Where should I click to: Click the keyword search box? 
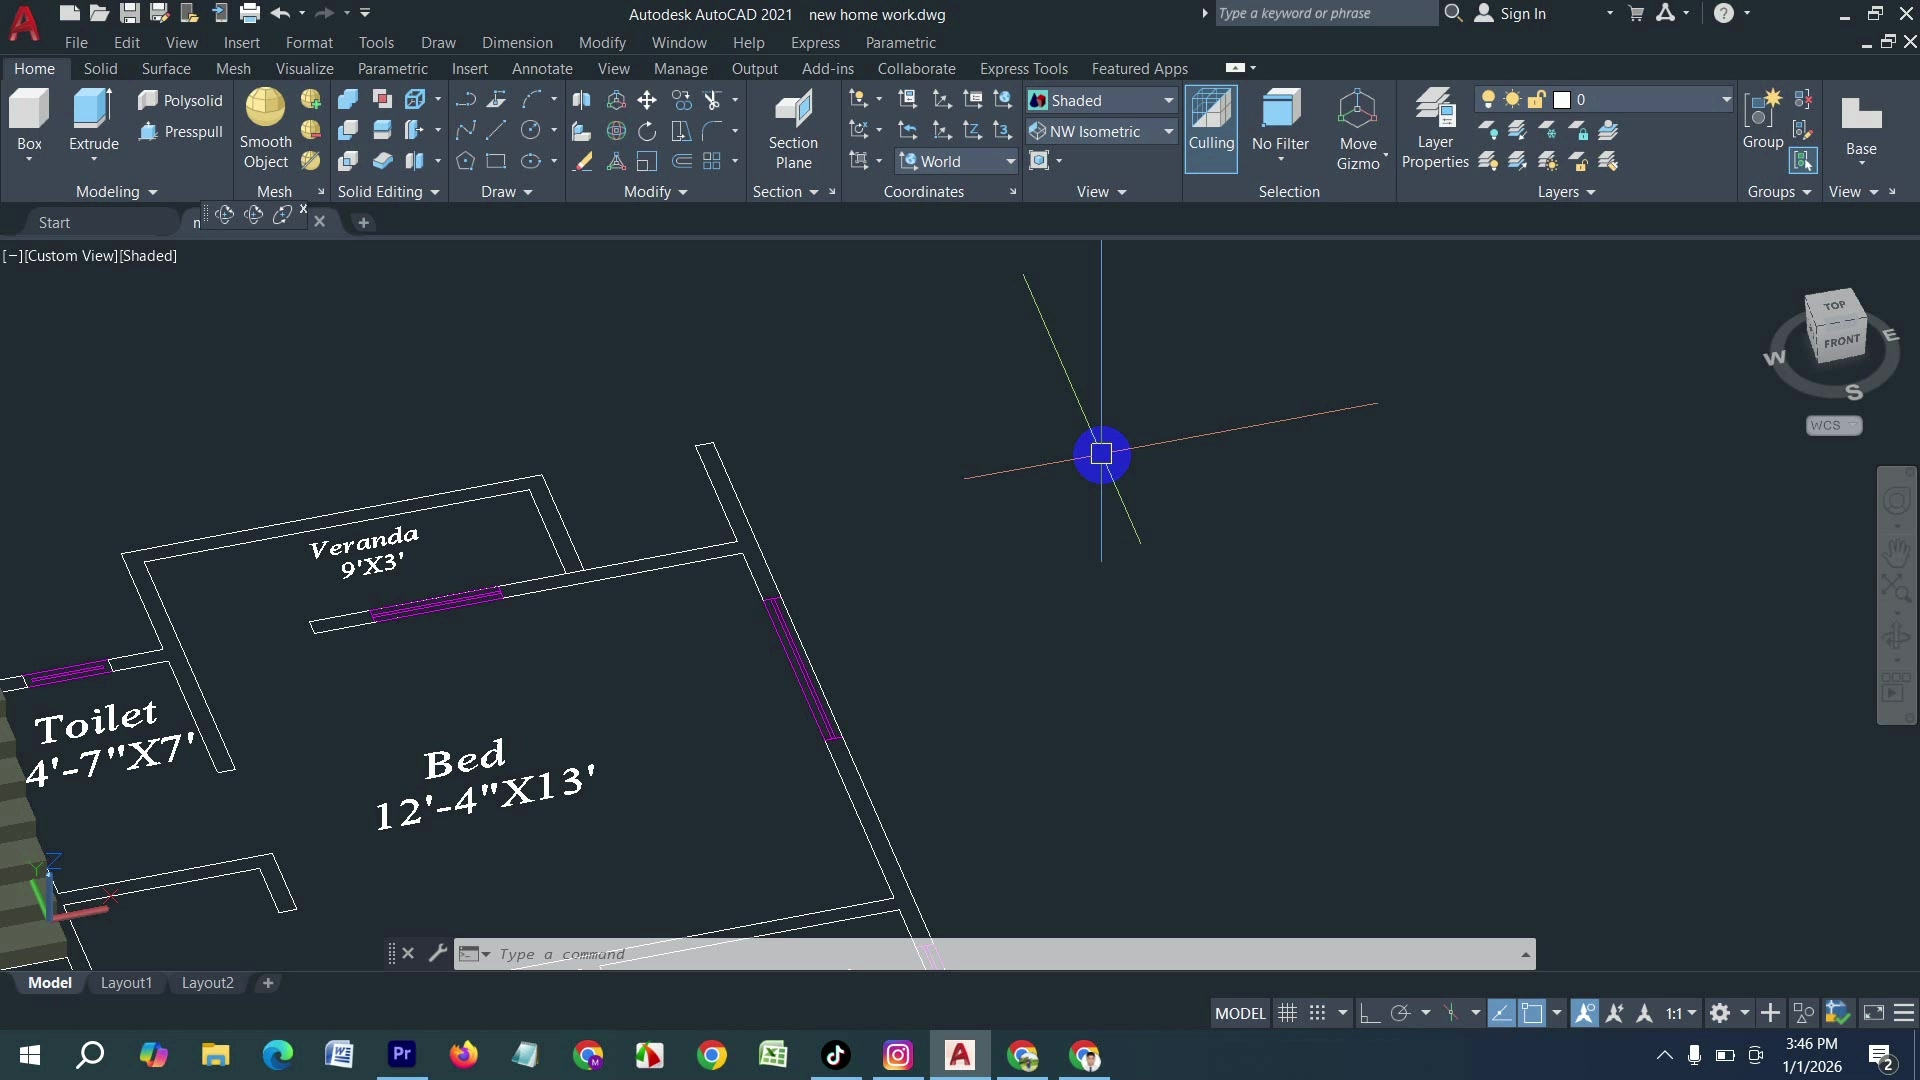pos(1325,13)
